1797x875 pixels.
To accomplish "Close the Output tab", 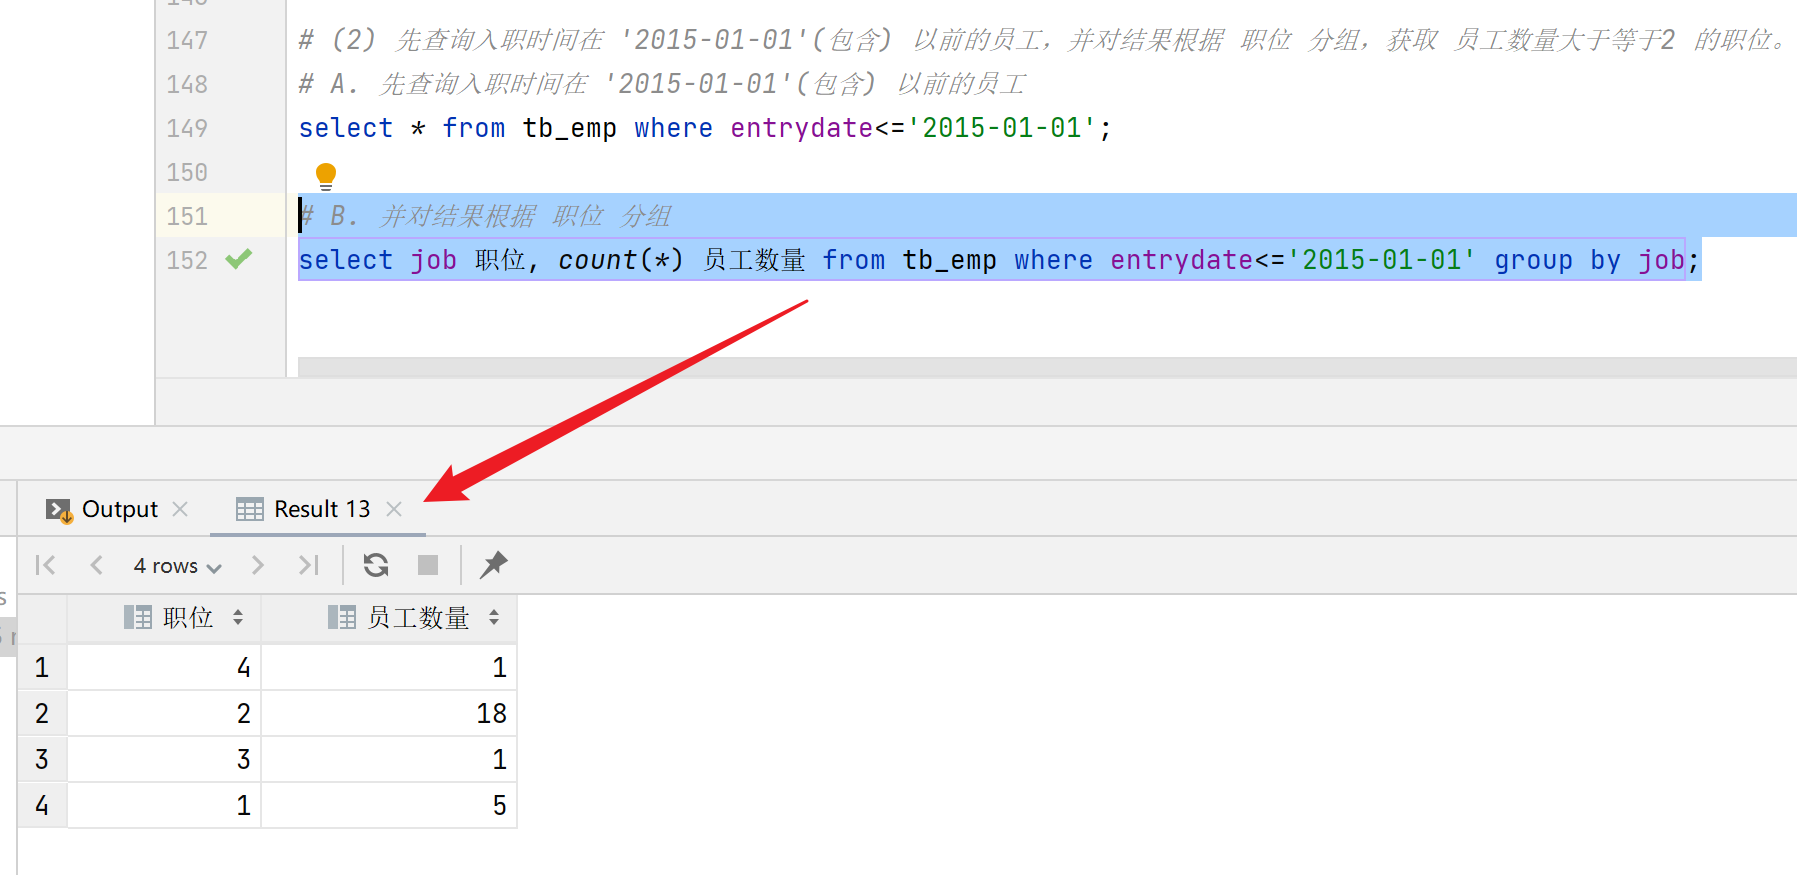I will [180, 509].
